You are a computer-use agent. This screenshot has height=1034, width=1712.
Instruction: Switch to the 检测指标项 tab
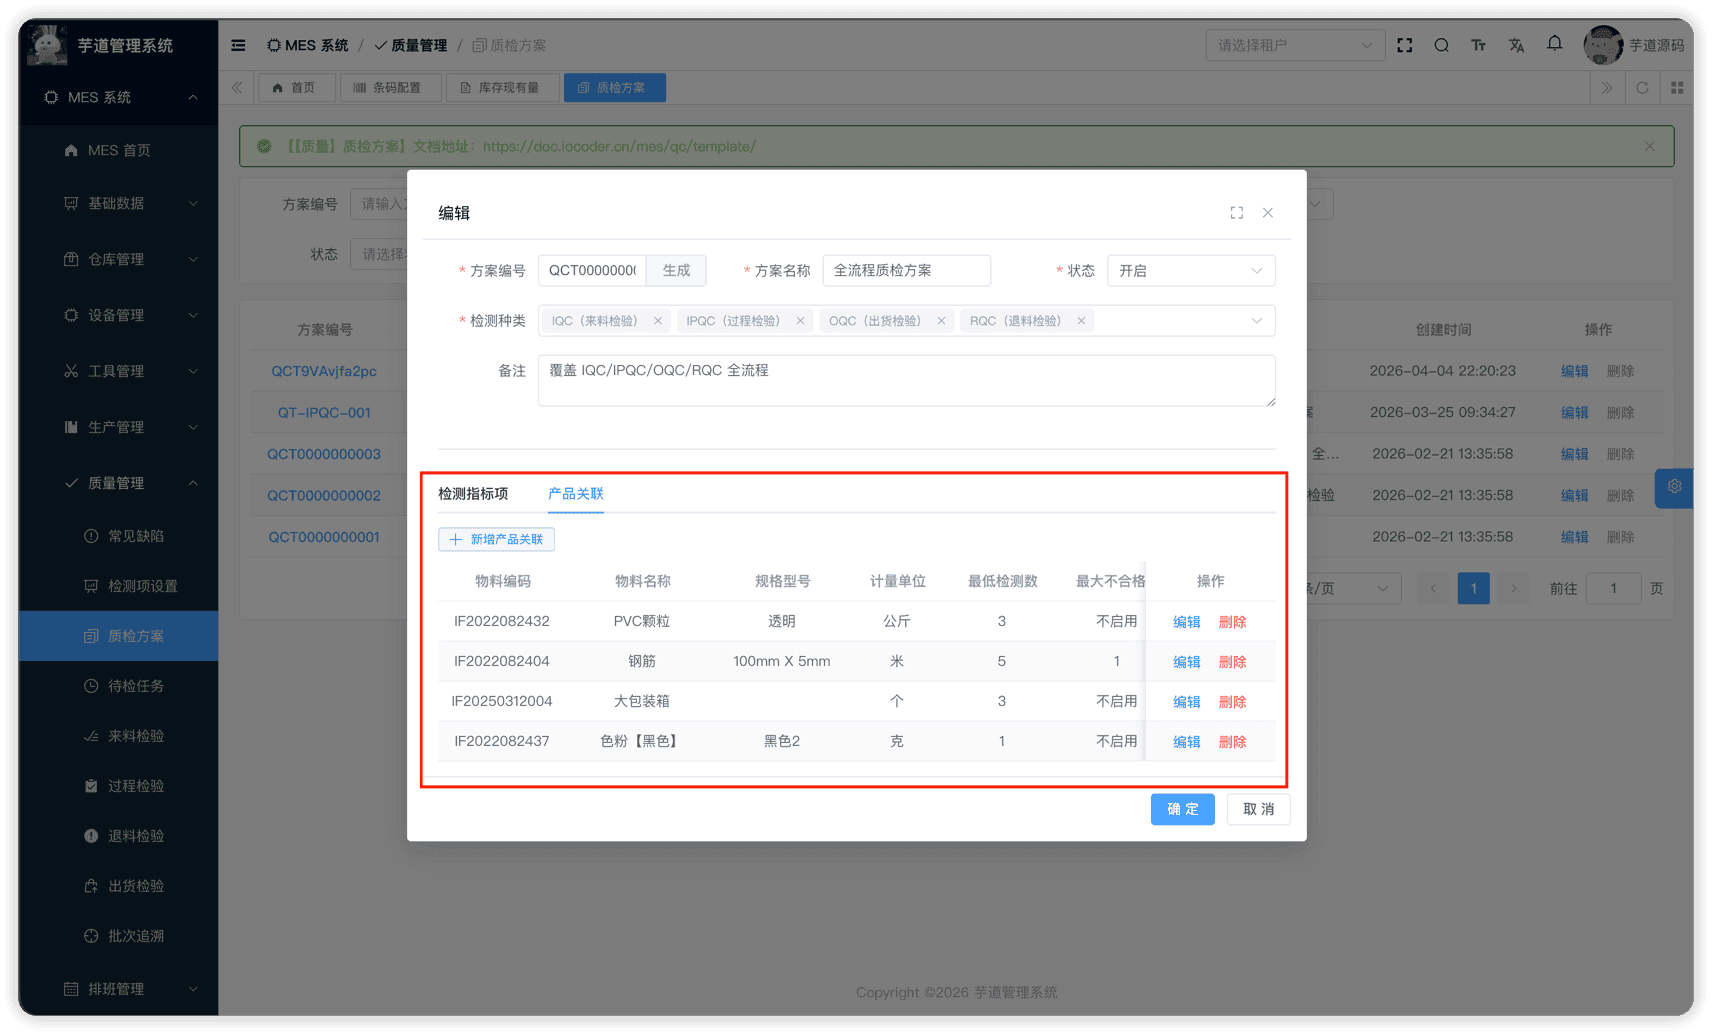tap(473, 494)
